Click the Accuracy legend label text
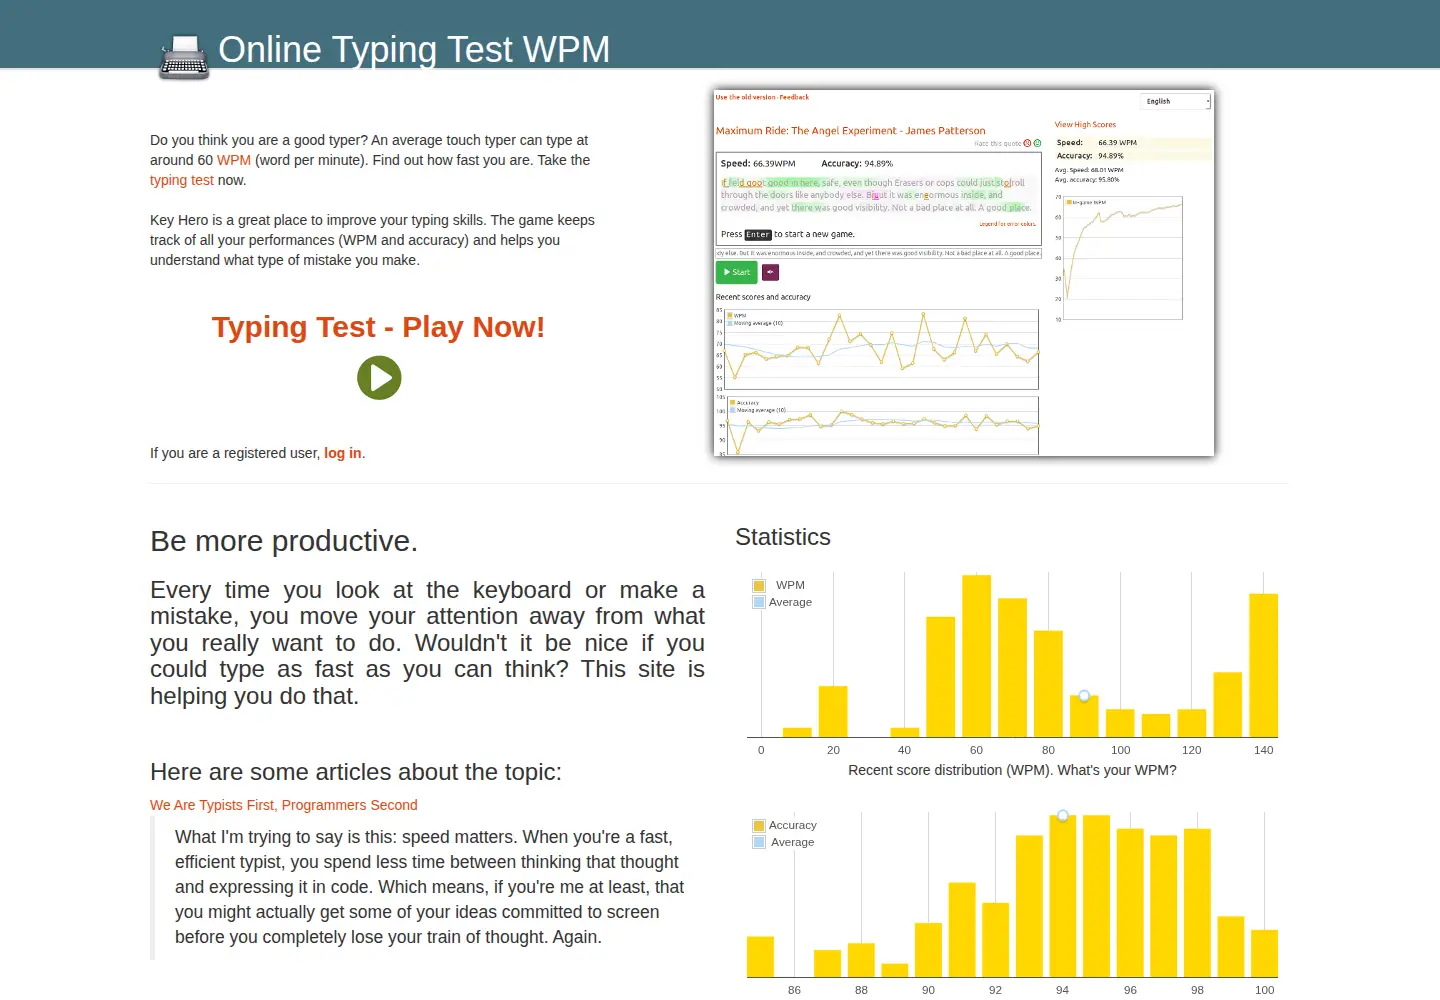Screen dimensions: 1440x1000 (793, 825)
